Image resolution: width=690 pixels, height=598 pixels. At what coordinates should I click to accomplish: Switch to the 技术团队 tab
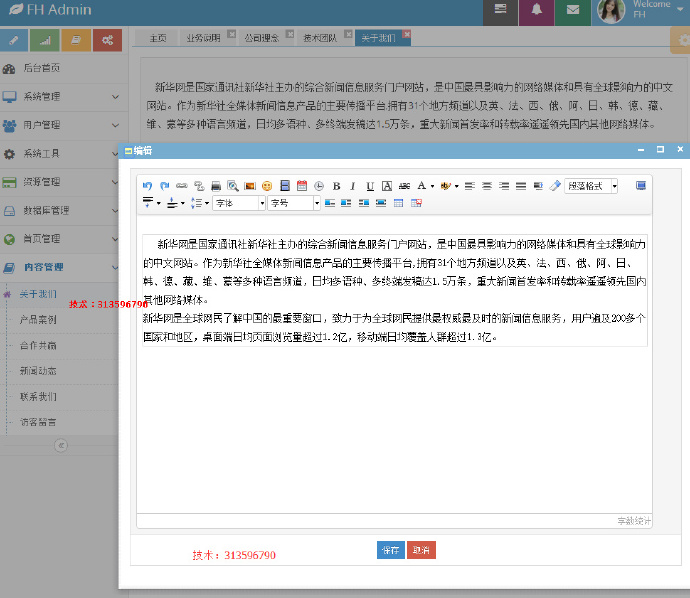tap(320, 38)
